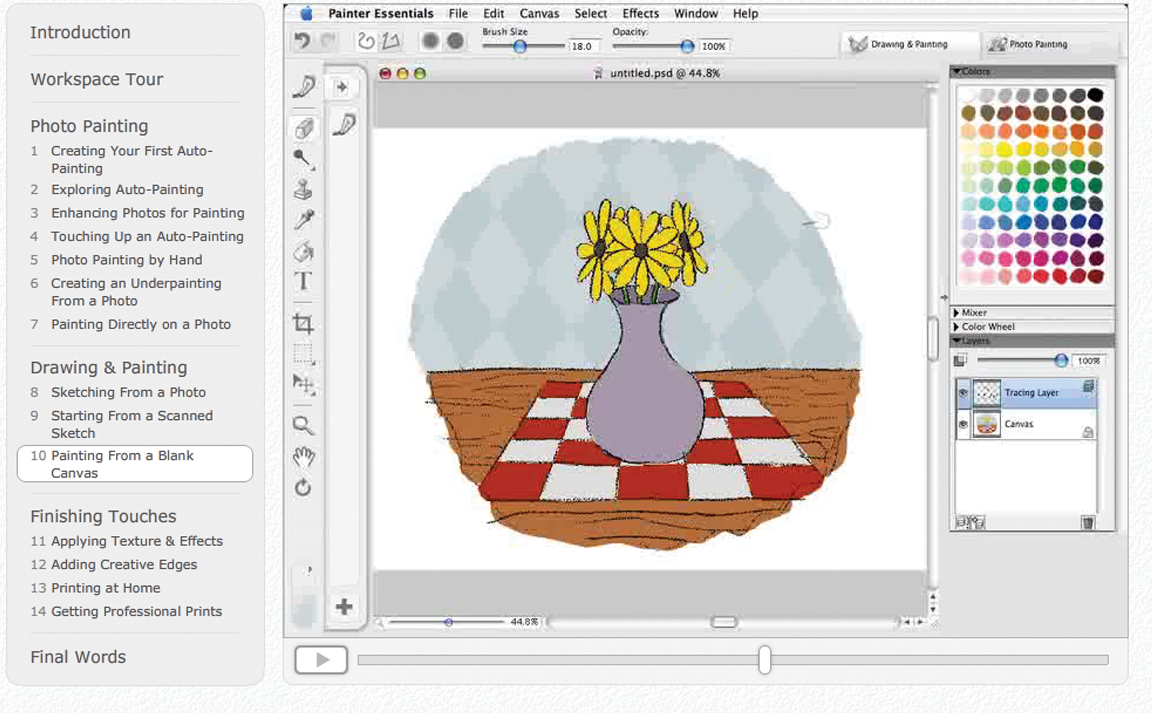Delete layer with the trash icon
Screen dimensions: 1152x713
pos(1087,522)
